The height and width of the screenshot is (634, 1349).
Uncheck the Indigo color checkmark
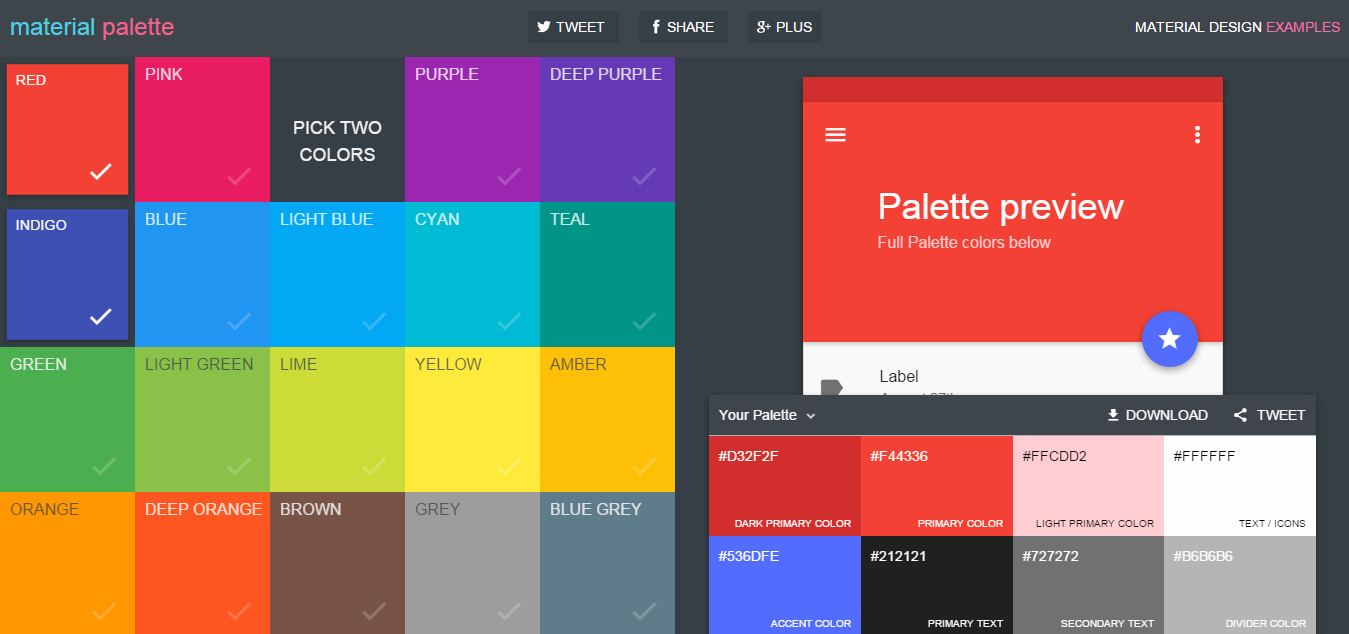click(x=101, y=317)
